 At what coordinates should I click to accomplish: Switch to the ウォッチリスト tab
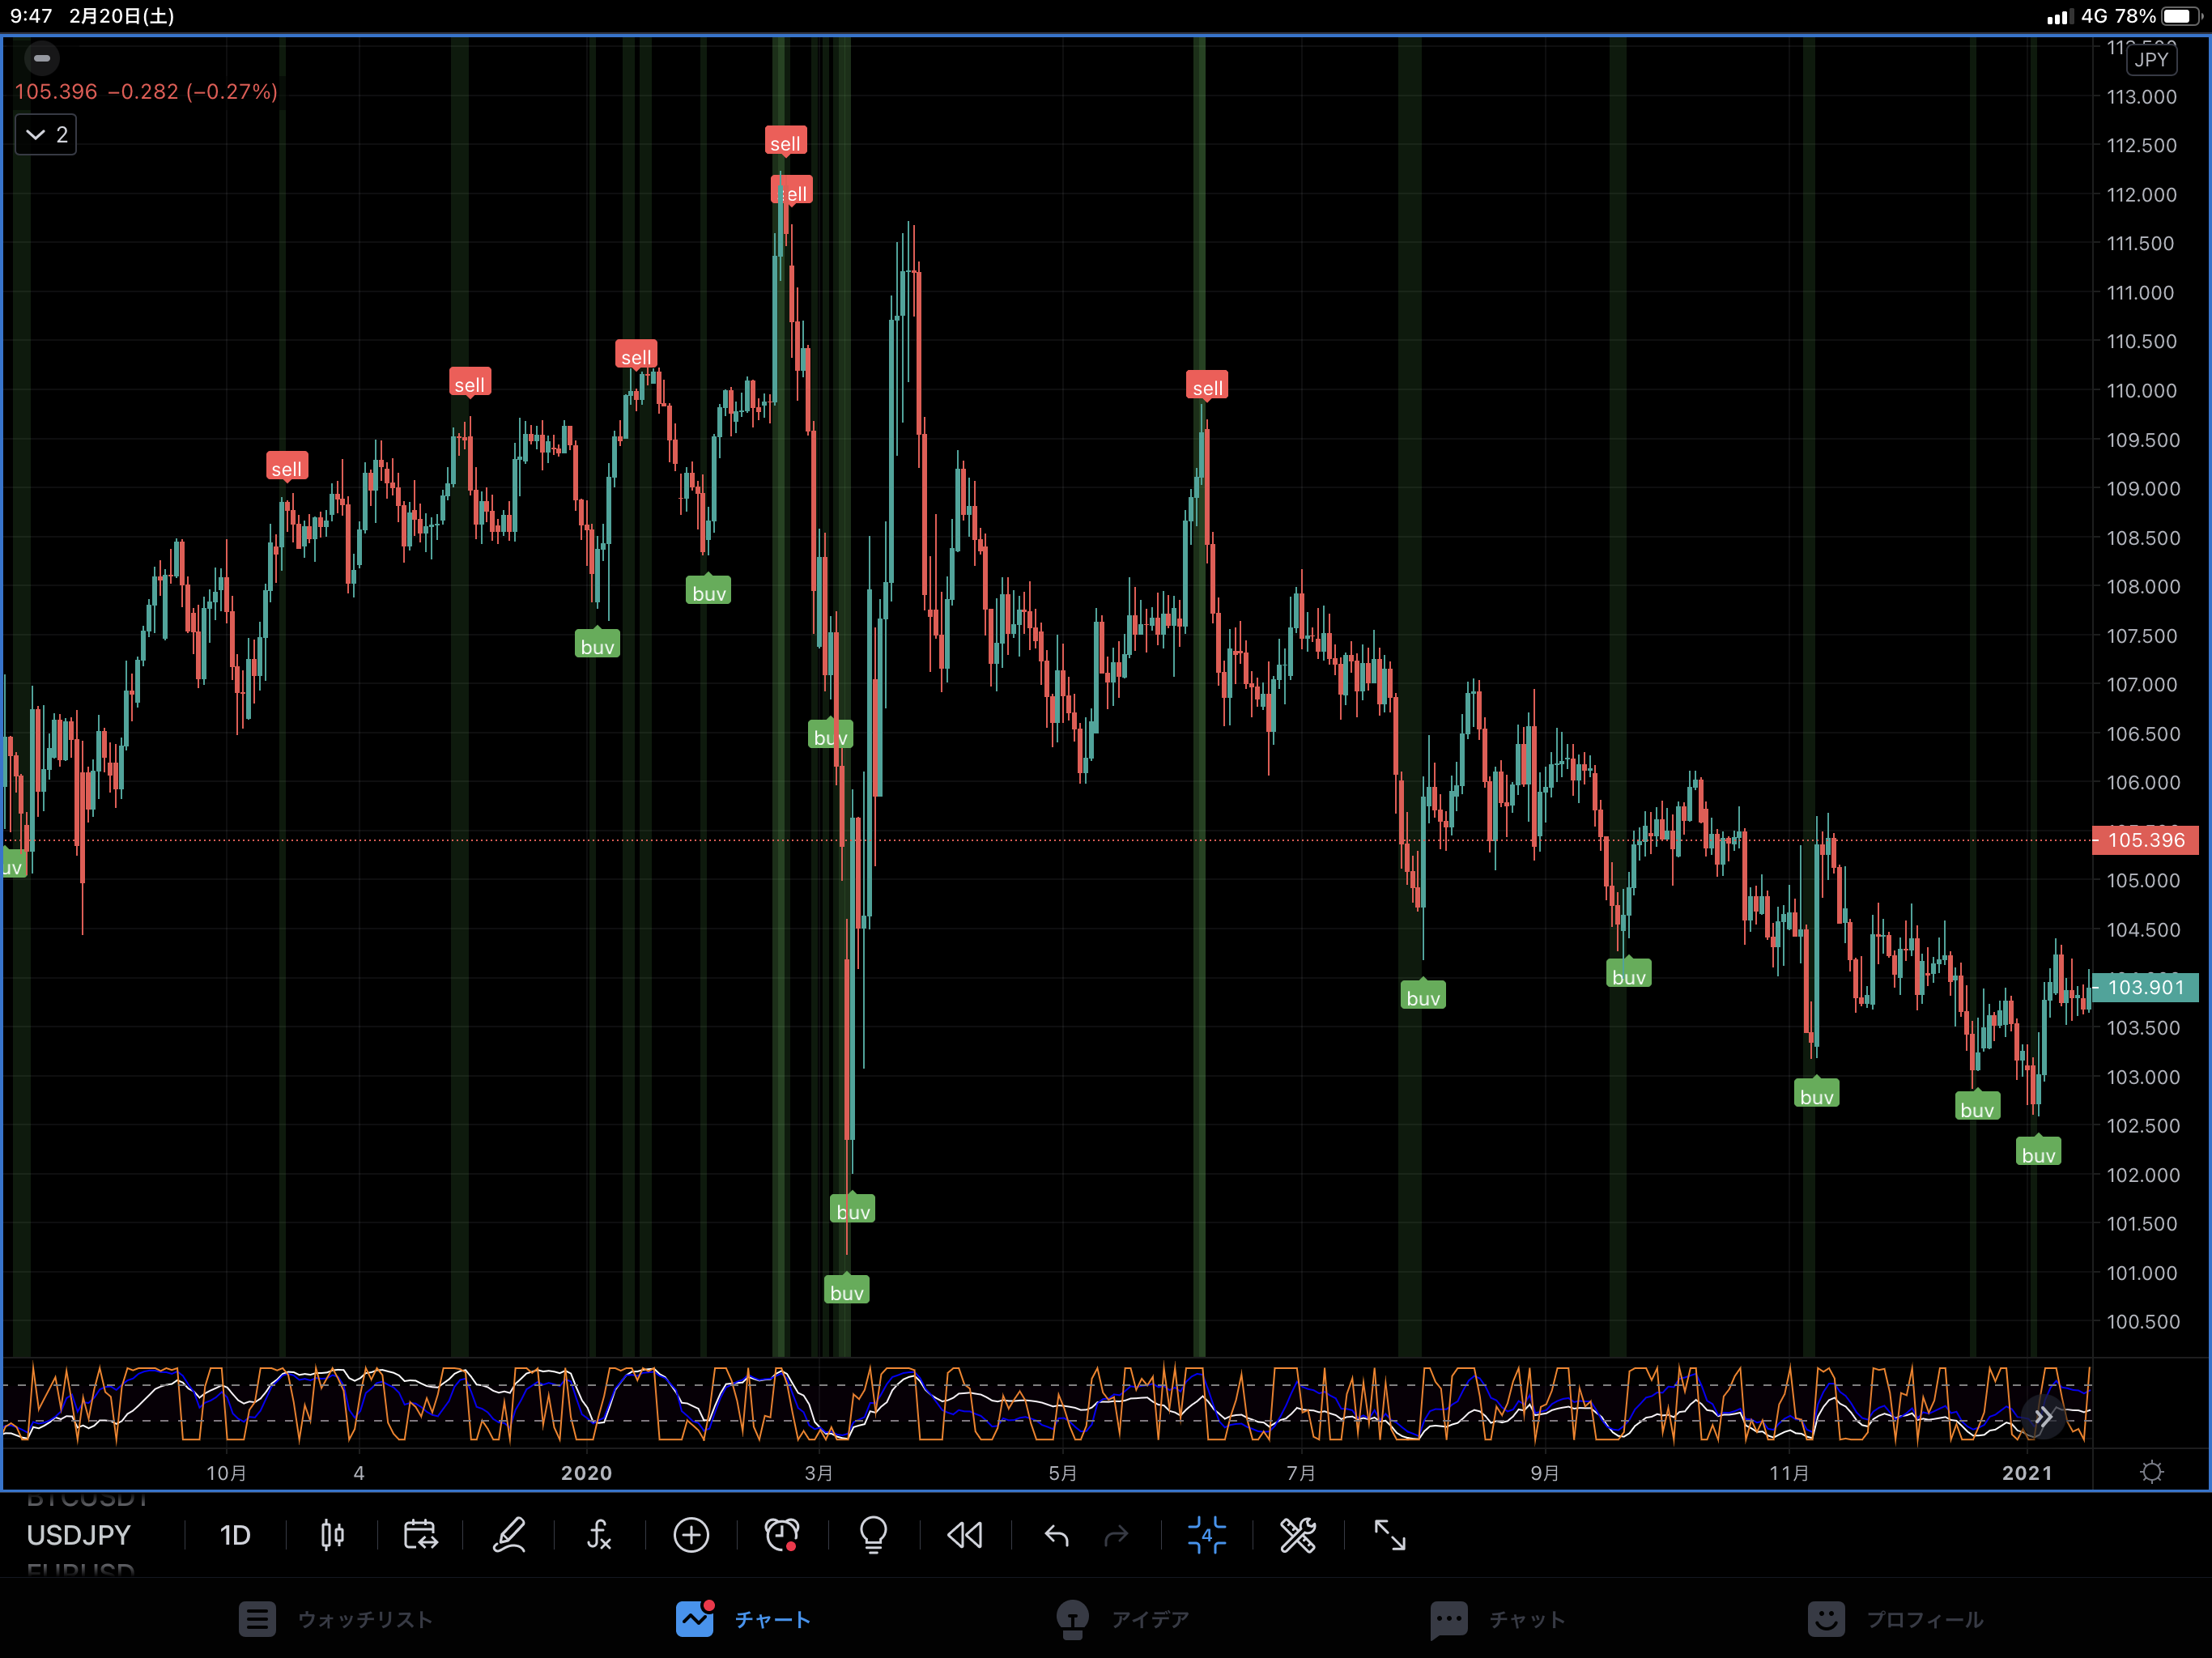point(335,1619)
